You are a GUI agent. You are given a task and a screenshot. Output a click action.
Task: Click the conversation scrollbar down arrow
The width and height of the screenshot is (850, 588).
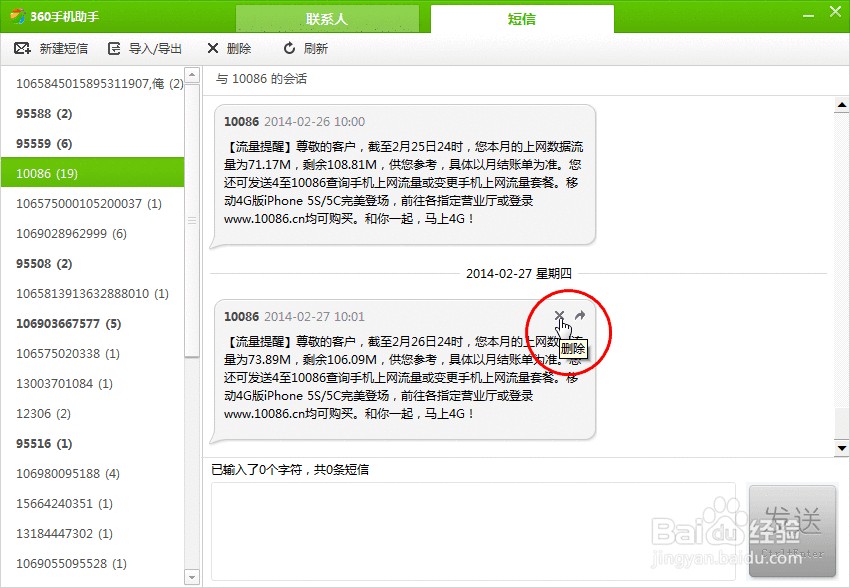point(841,447)
